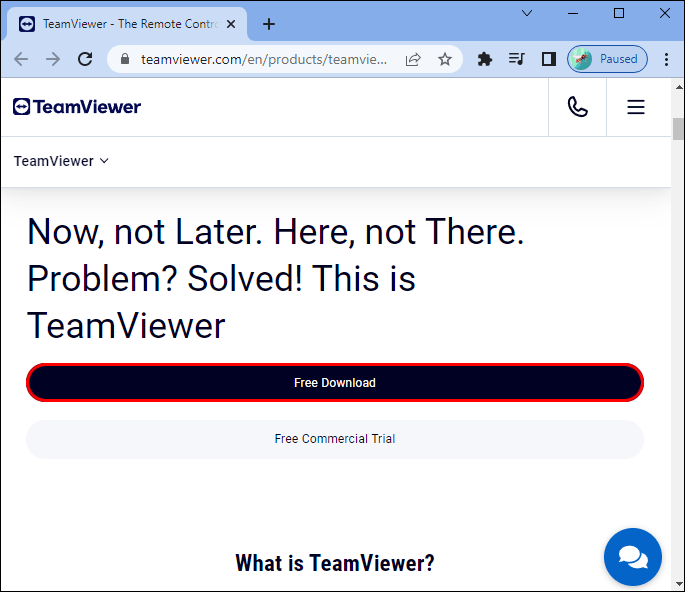The image size is (685, 592).
Task: Expand the TeamViewer product dropdown
Action: click(x=61, y=161)
